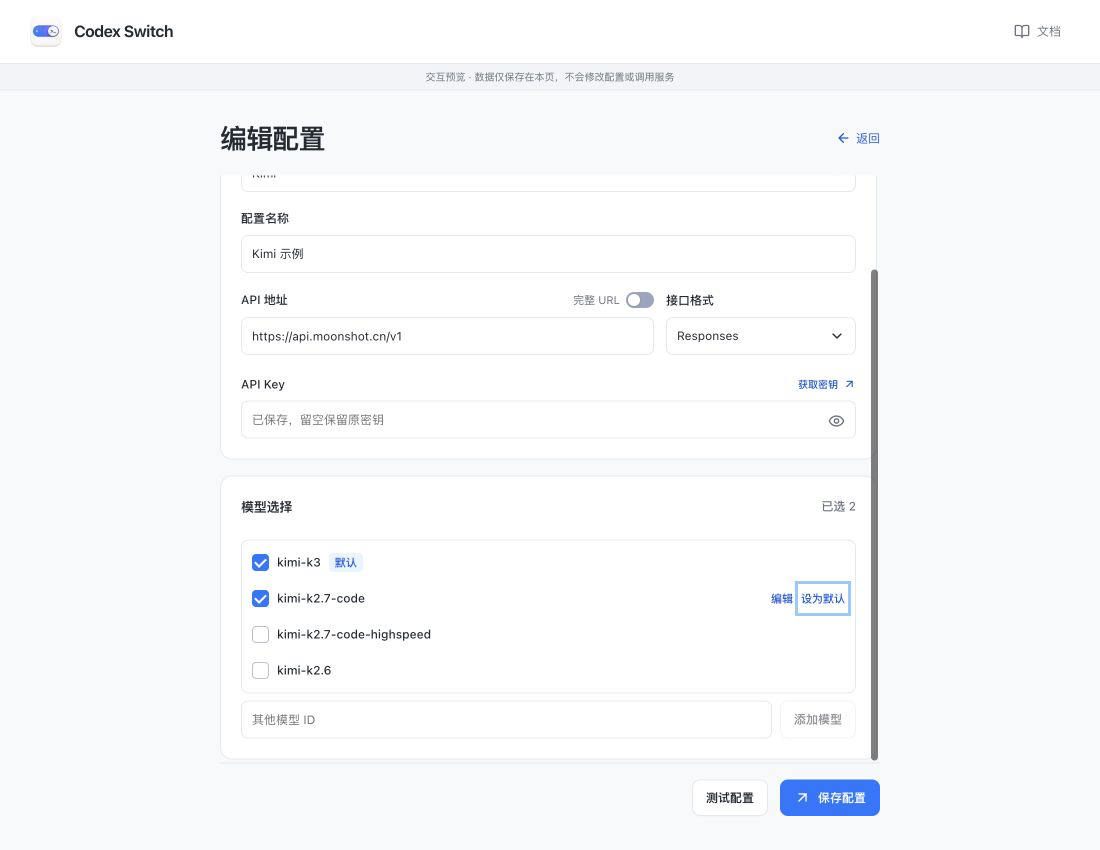
Task: Click the Codex Switch title text
Action: click(x=123, y=32)
